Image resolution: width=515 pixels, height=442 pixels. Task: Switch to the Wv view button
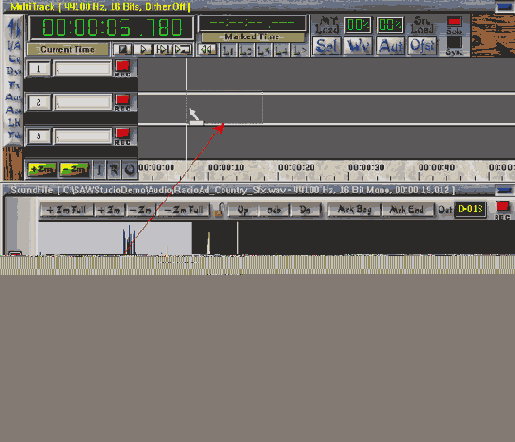[358, 46]
